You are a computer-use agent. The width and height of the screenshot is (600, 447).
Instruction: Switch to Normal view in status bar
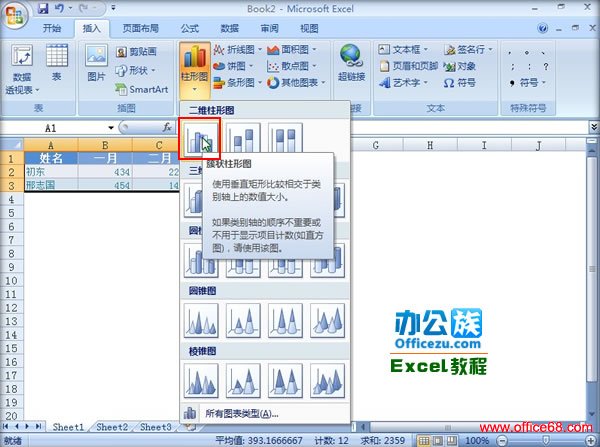pyautogui.click(x=423, y=440)
